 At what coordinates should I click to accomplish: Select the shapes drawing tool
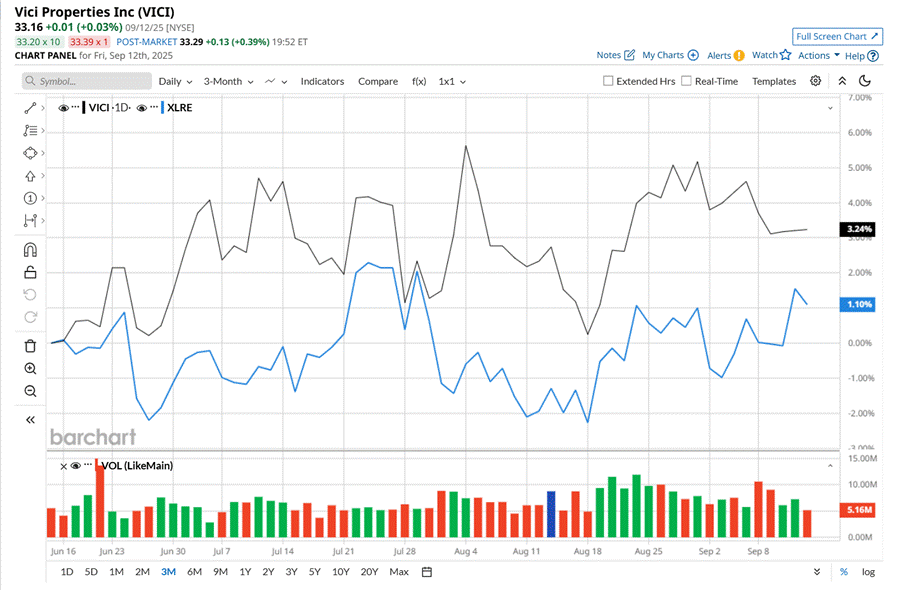tap(30, 153)
